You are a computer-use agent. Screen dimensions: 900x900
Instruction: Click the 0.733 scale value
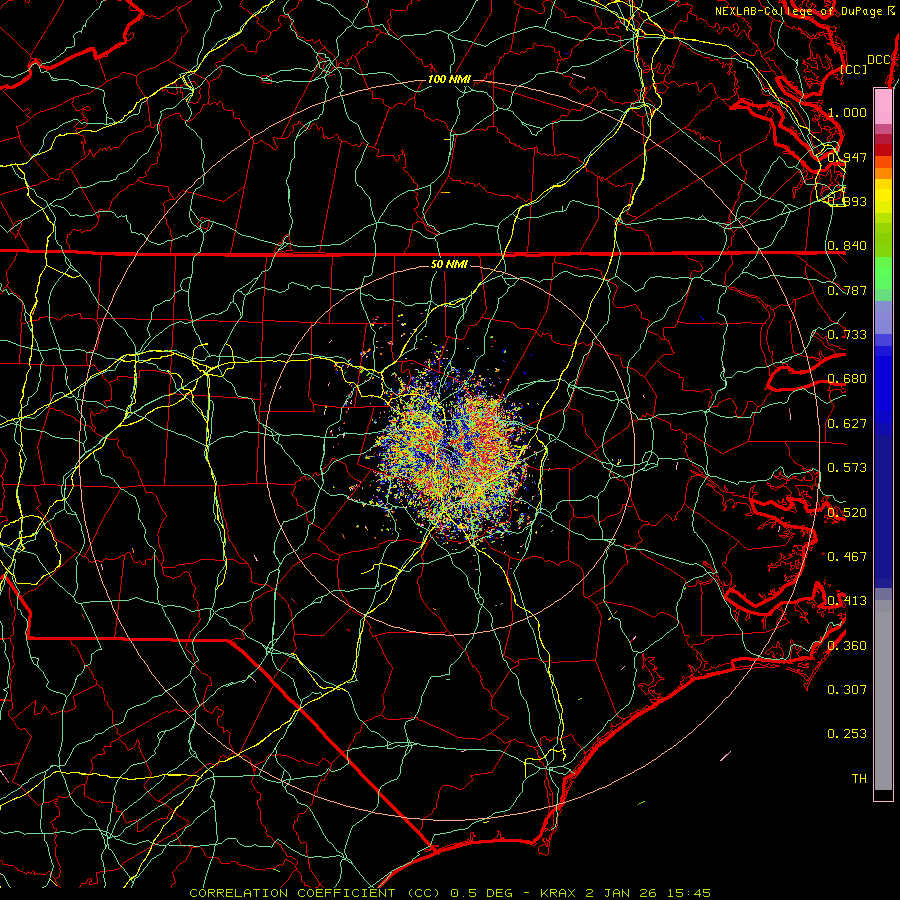pos(847,335)
